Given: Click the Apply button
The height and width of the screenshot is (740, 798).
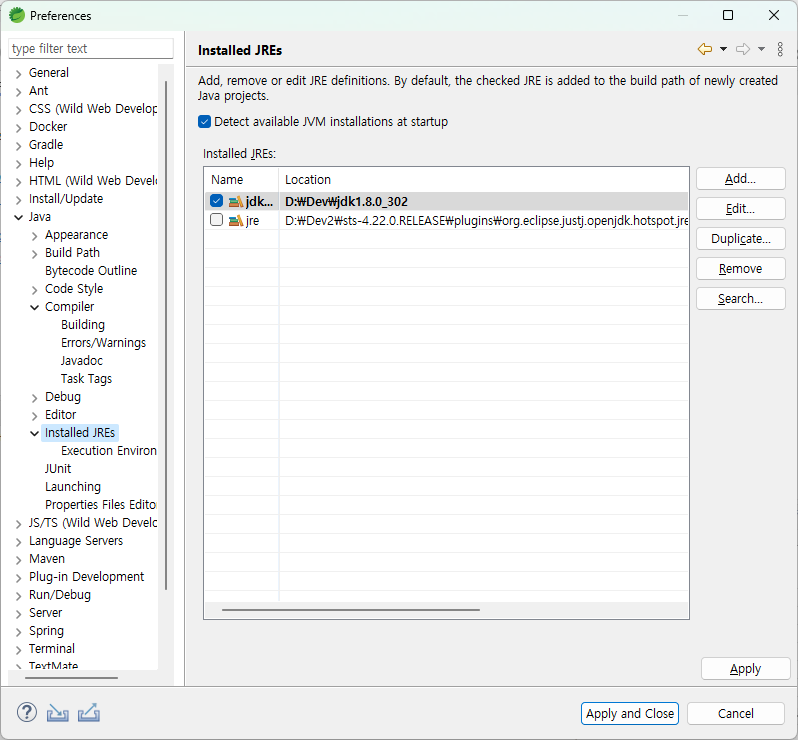Looking at the screenshot, I should point(746,669).
